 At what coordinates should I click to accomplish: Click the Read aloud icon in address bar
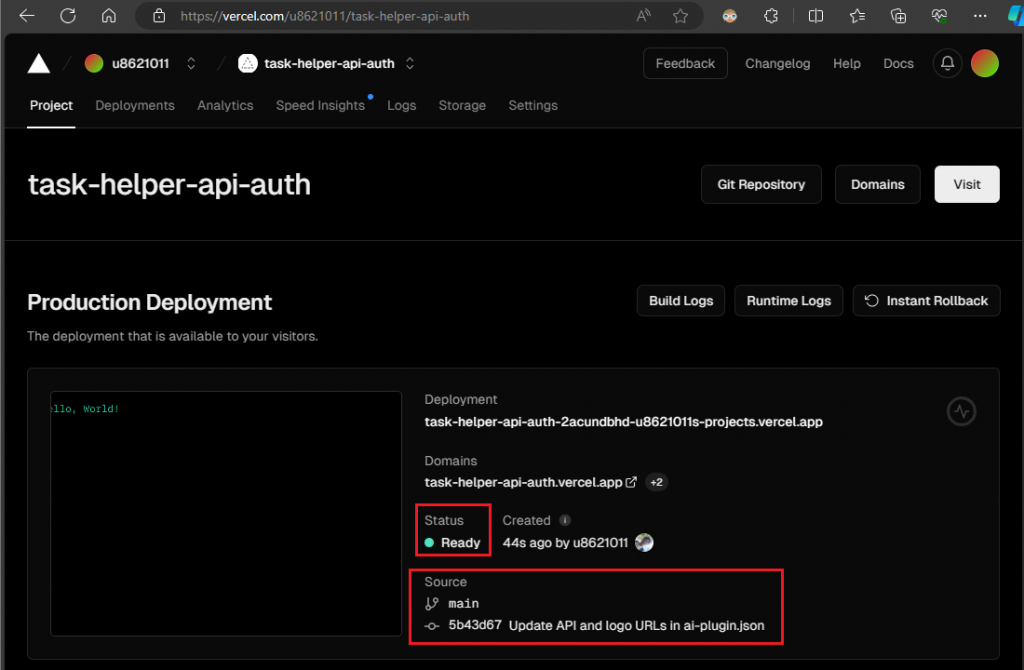(x=643, y=16)
